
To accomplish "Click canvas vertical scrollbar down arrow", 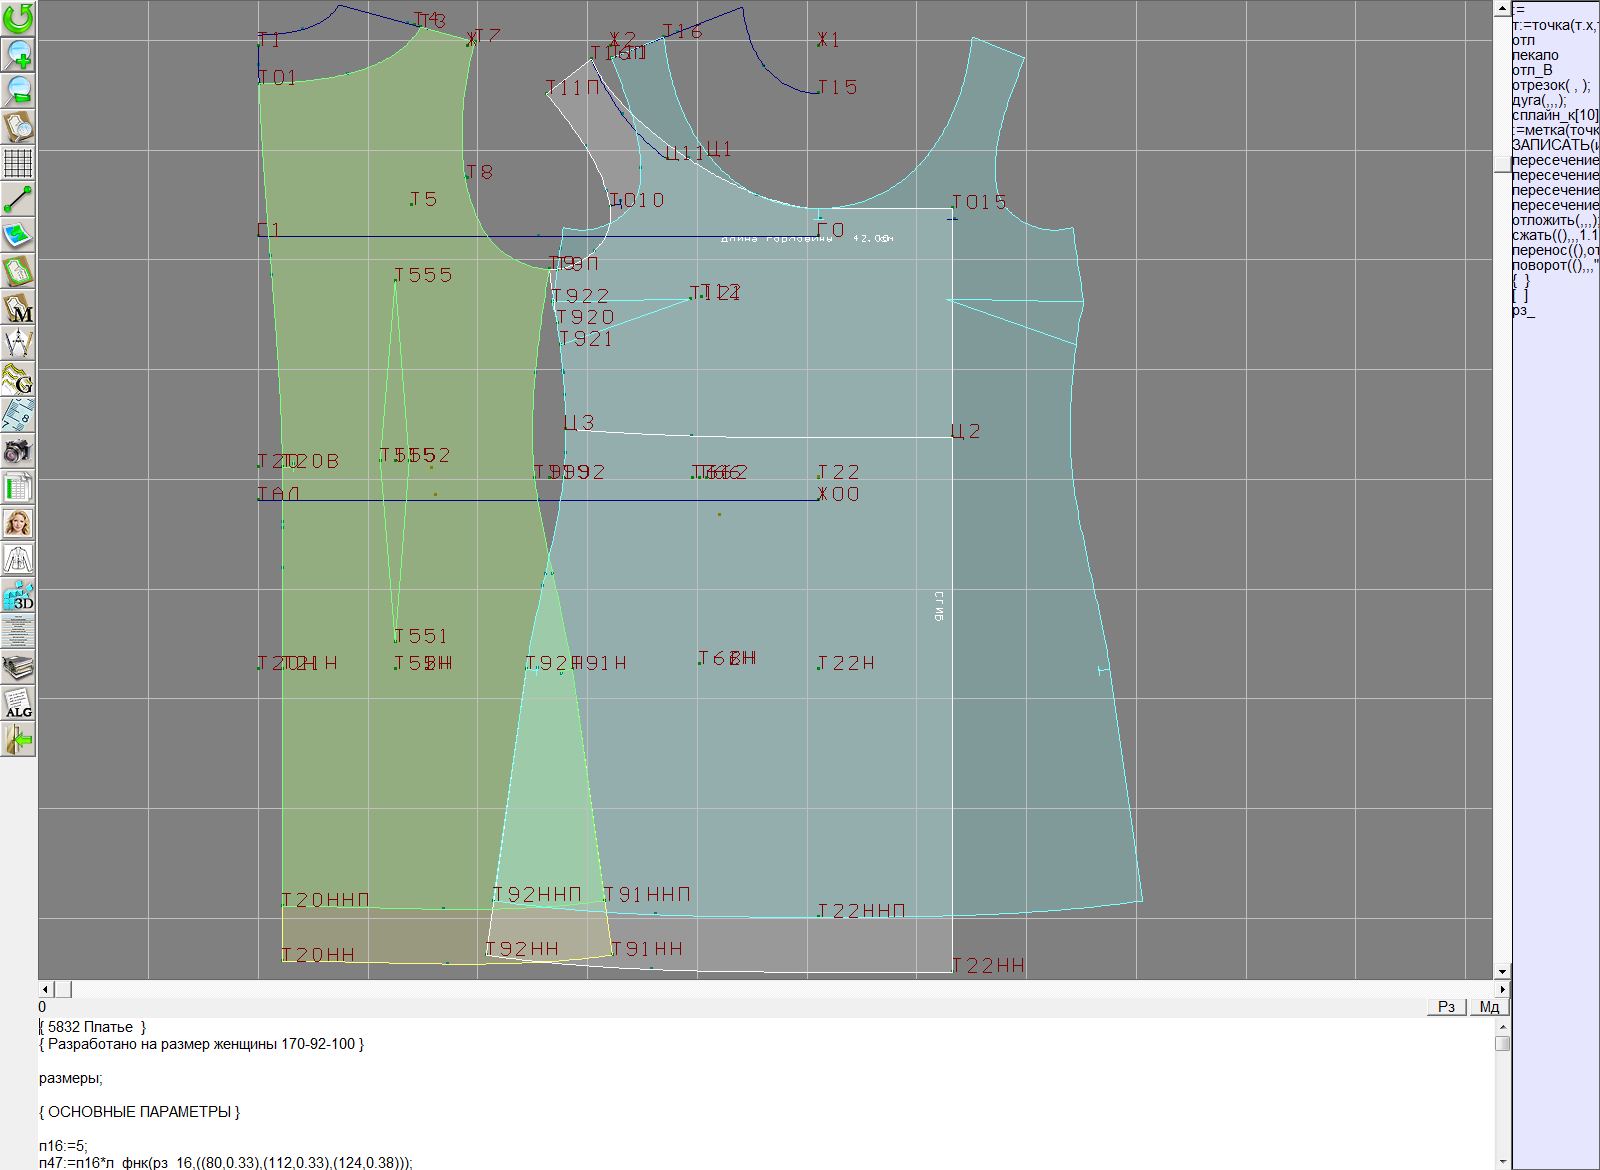I will [1501, 971].
